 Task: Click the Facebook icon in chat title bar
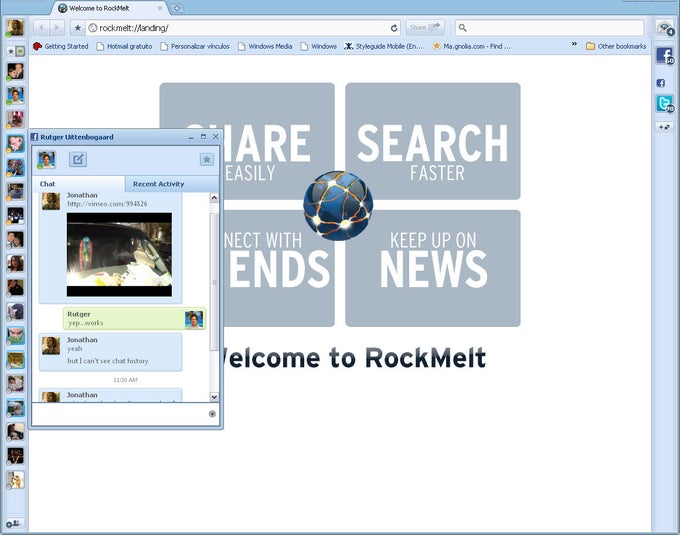click(x=34, y=137)
